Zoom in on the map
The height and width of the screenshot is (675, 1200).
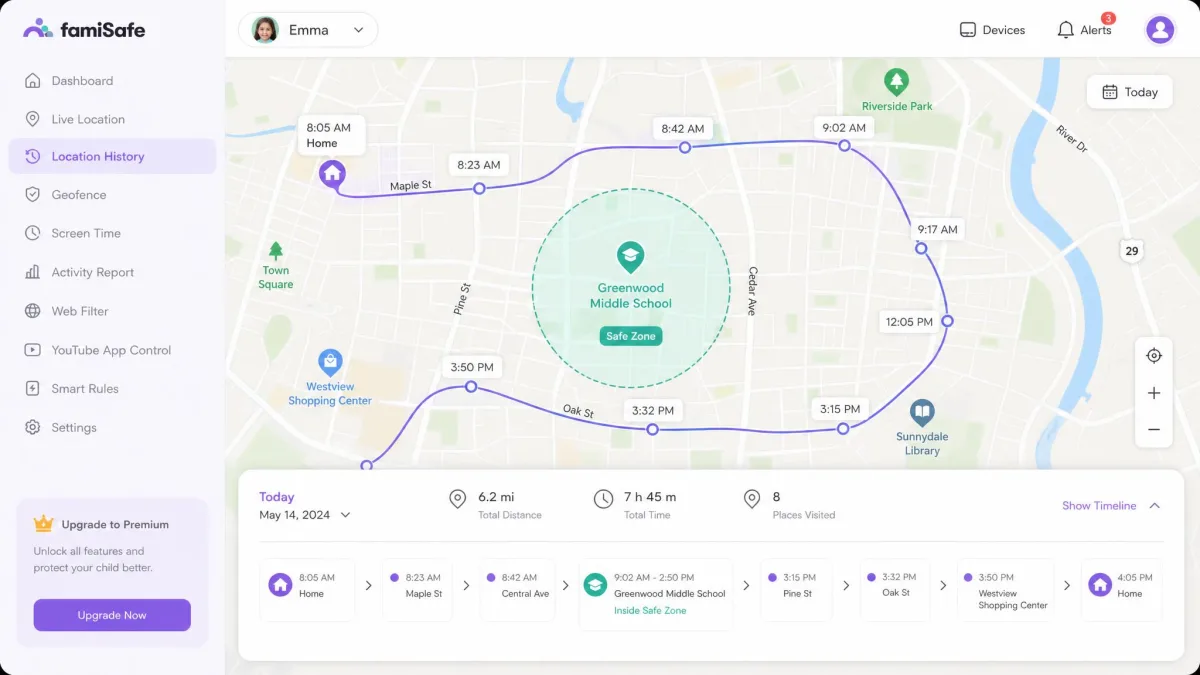pos(1154,393)
